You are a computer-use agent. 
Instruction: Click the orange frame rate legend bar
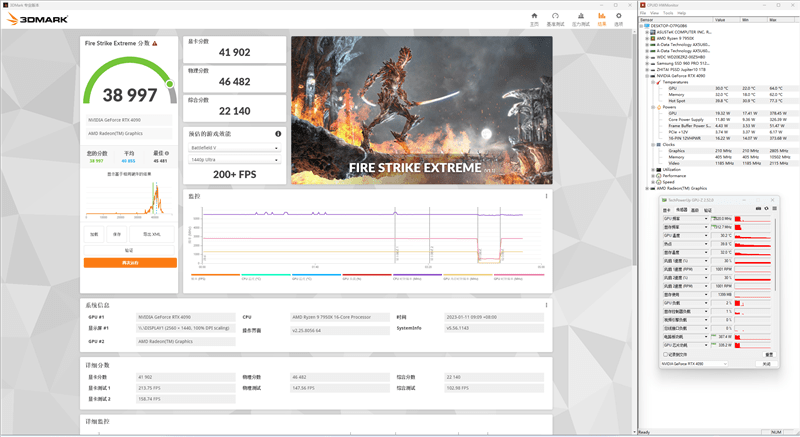[215, 275]
